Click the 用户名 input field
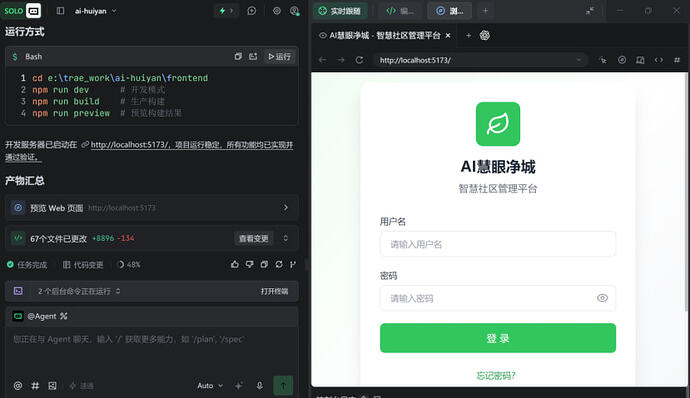 click(498, 244)
